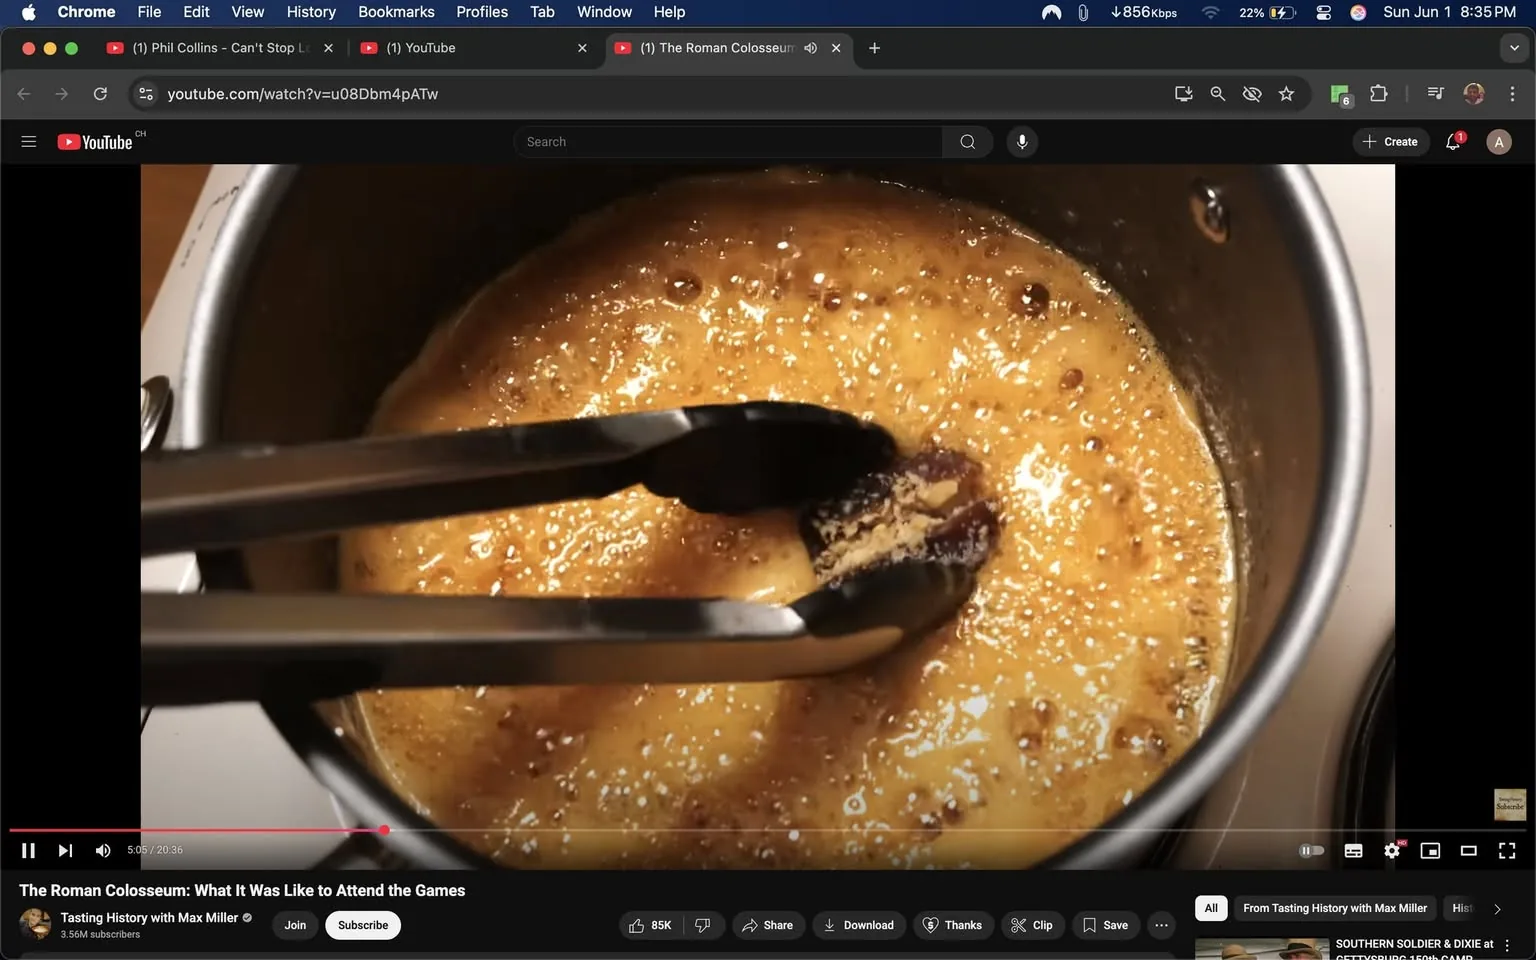Mute the video volume
Viewport: 1536px width, 960px height.
(x=102, y=850)
